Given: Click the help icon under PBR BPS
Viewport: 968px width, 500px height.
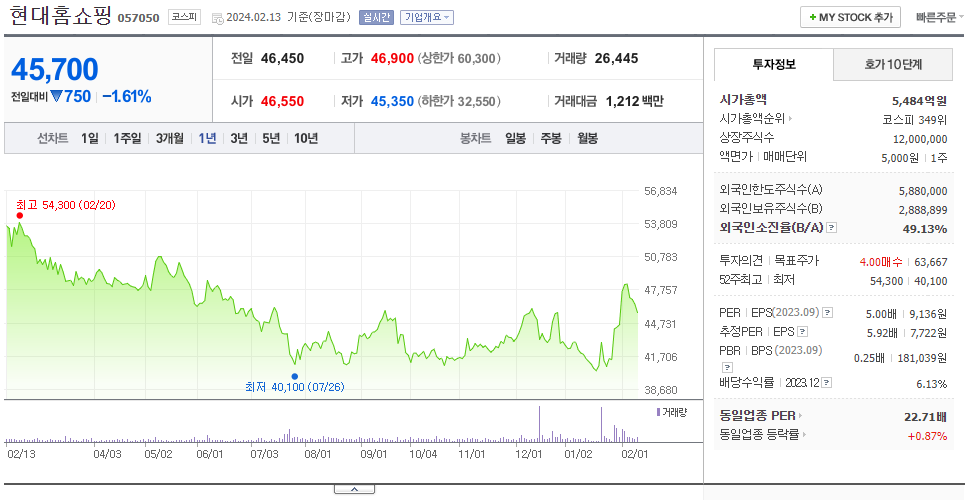Looking at the screenshot, I should [726, 368].
